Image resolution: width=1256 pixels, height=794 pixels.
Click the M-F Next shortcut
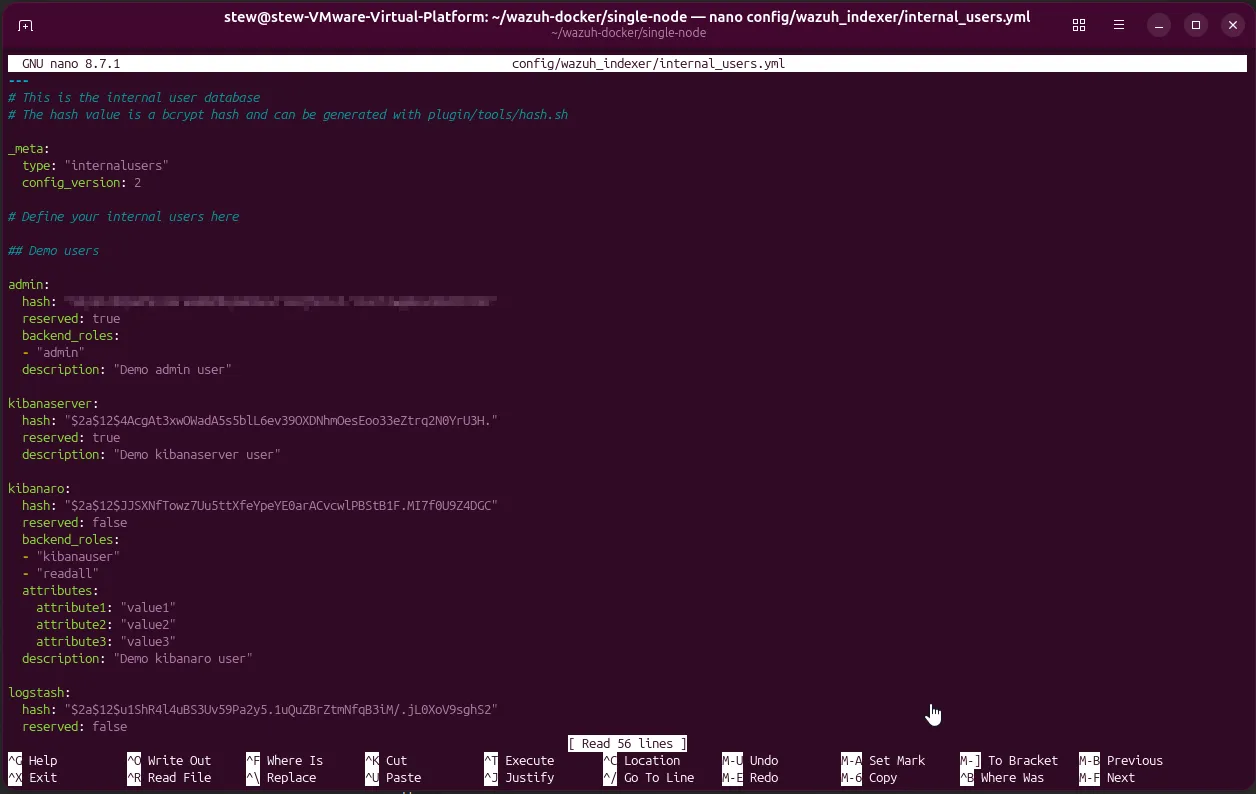point(1107,778)
